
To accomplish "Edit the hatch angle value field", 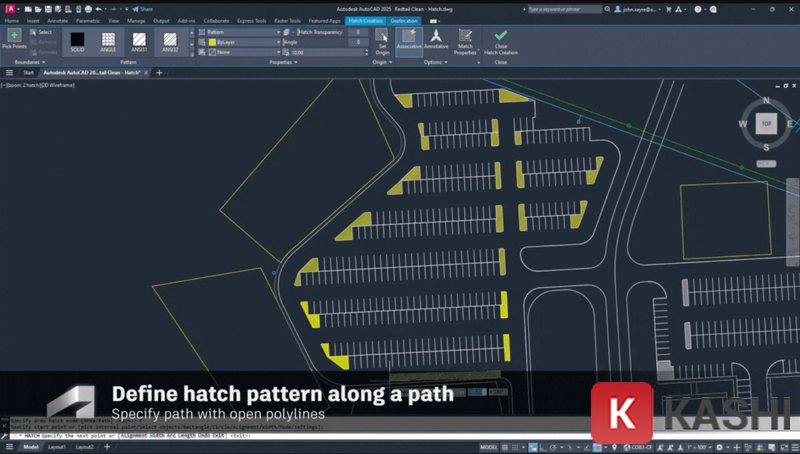I will 359,42.
